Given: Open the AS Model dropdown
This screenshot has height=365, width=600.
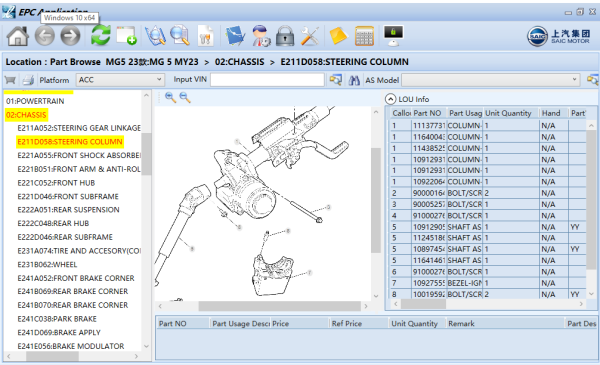Looking at the screenshot, I should coord(491,80).
